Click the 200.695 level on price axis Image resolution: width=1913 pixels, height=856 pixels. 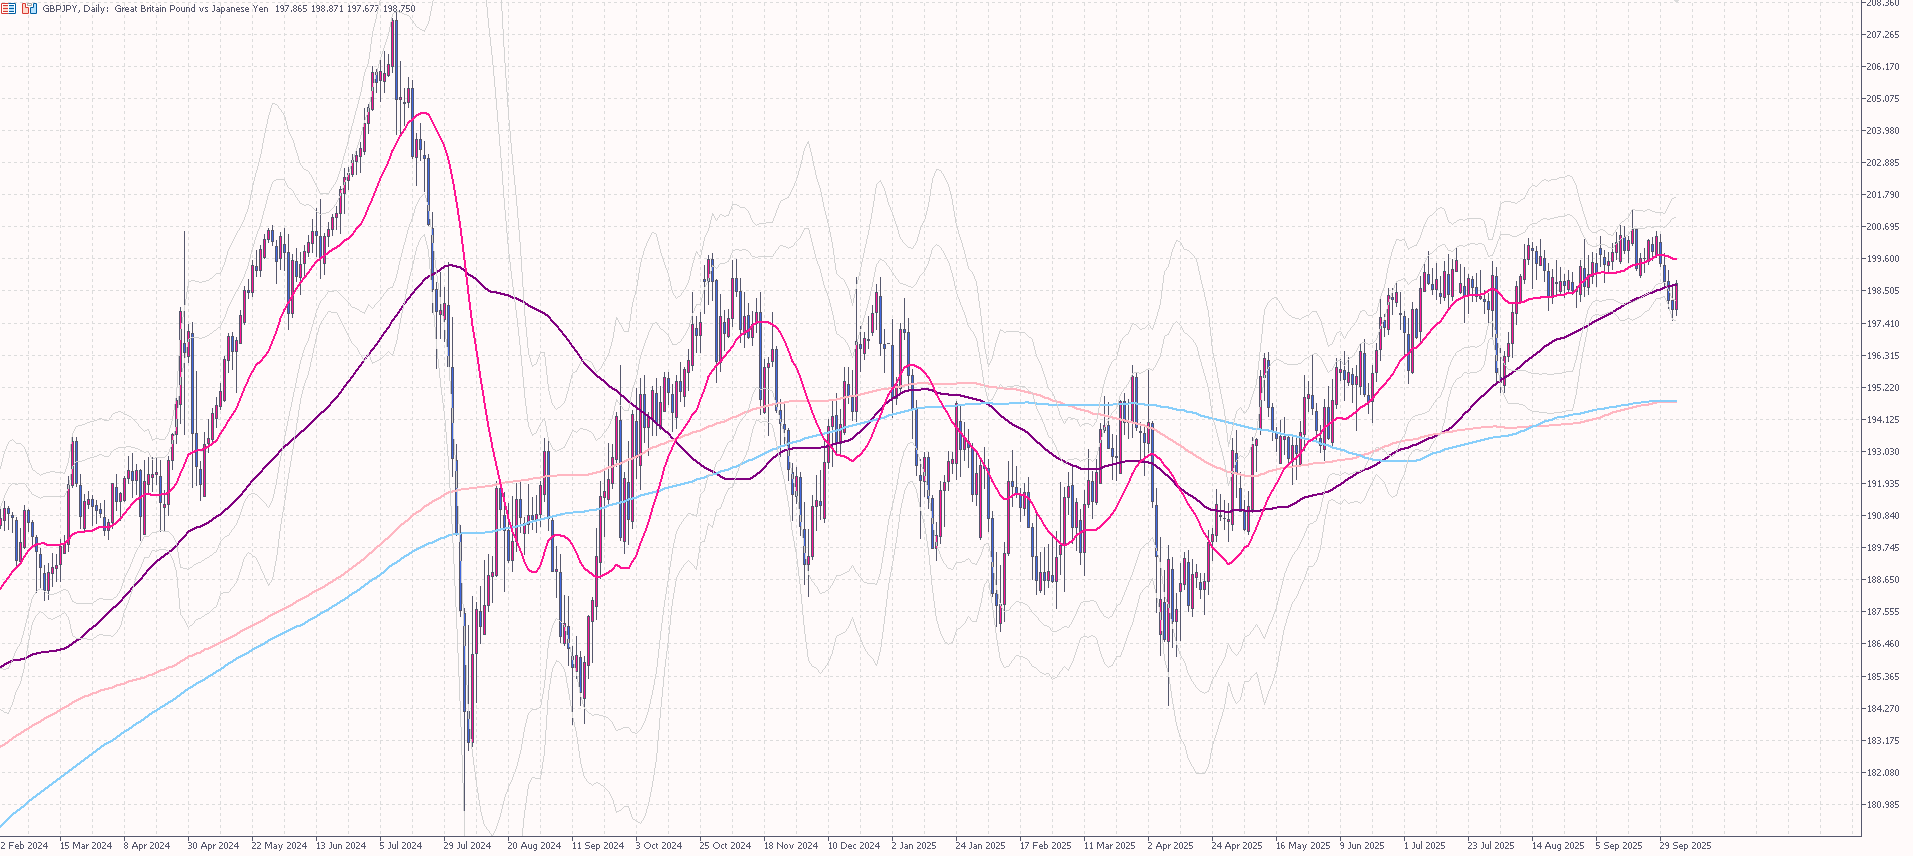tap(1882, 227)
